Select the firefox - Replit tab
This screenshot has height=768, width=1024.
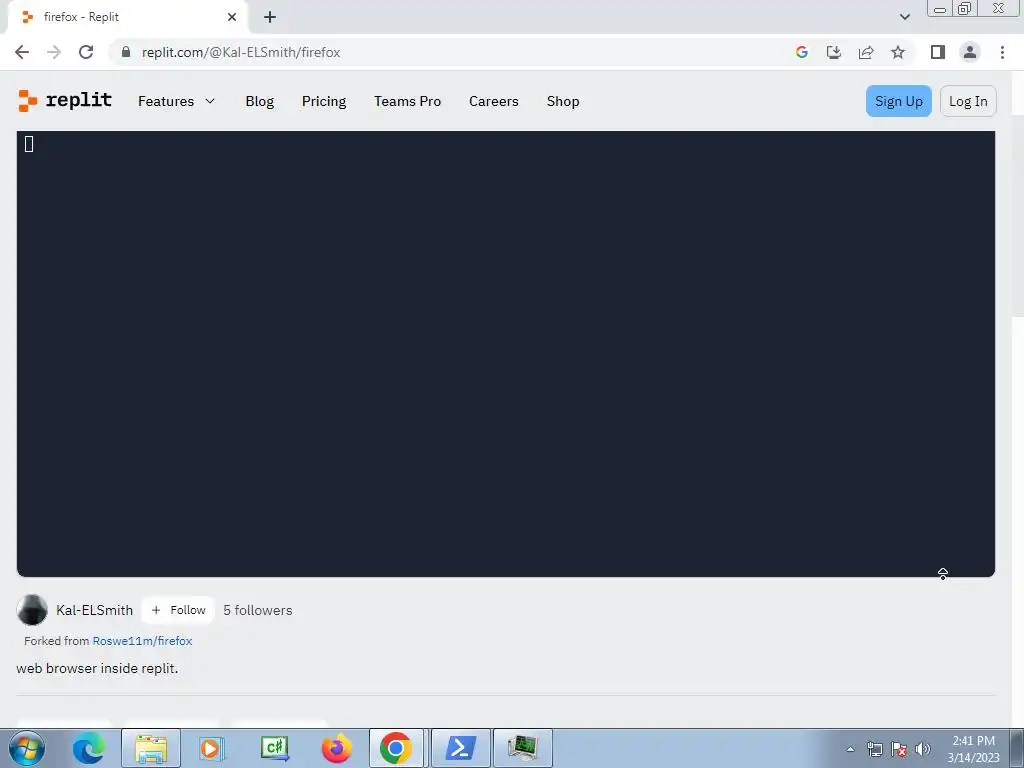pyautogui.click(x=127, y=17)
